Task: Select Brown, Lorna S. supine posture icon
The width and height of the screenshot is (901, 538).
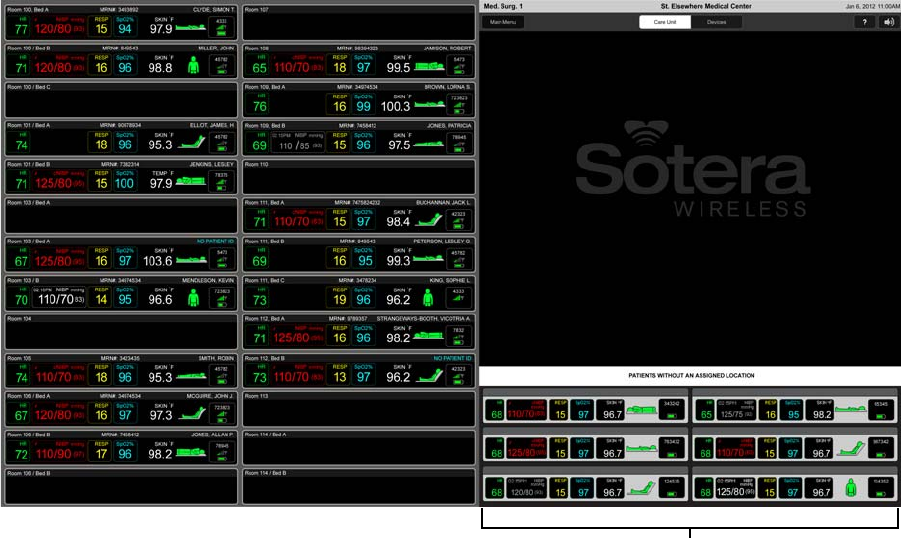Action: coord(429,105)
